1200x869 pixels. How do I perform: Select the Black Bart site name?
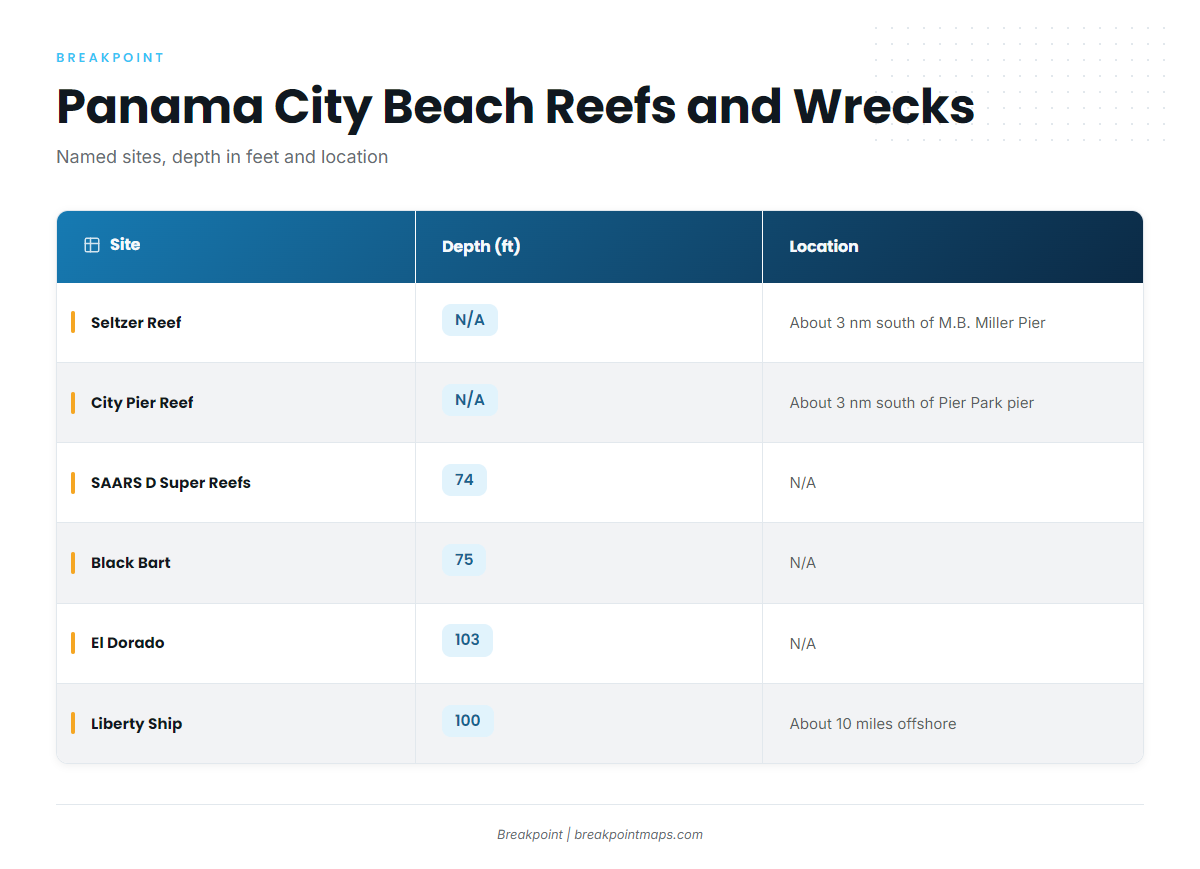pos(131,563)
